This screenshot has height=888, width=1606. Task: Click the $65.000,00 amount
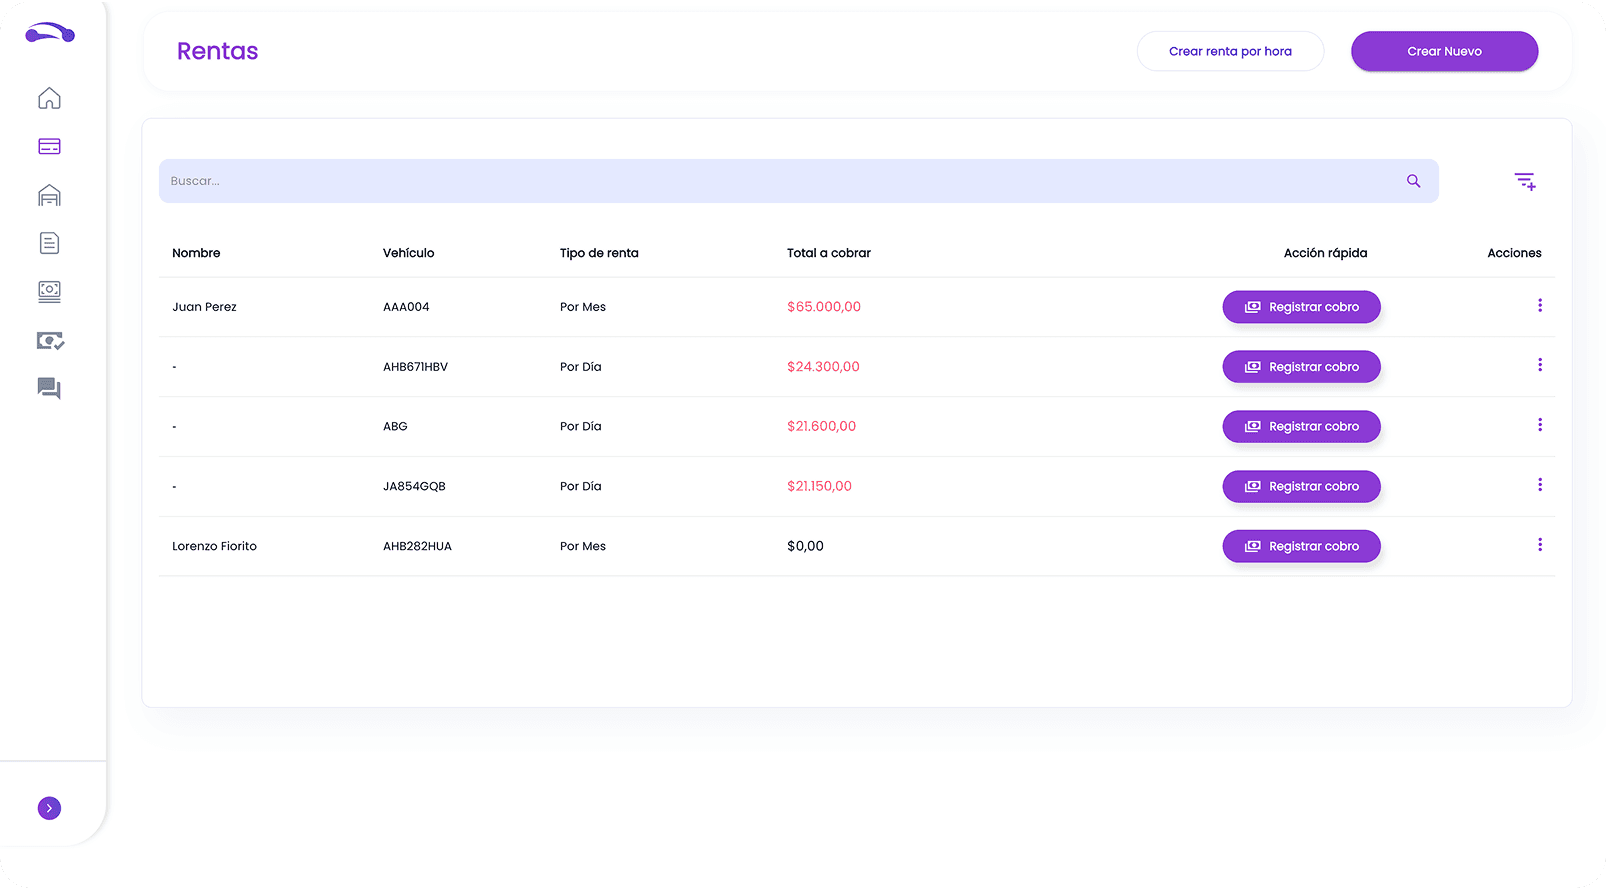[x=824, y=307]
